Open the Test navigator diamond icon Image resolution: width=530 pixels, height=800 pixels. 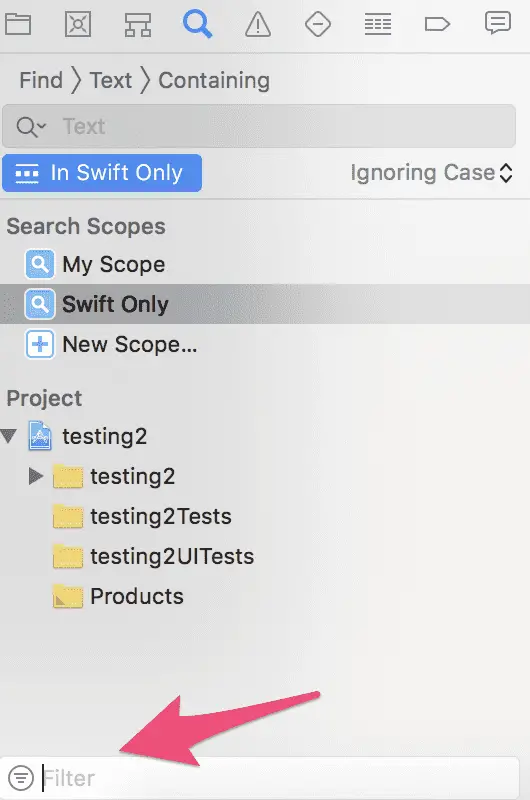click(318, 24)
